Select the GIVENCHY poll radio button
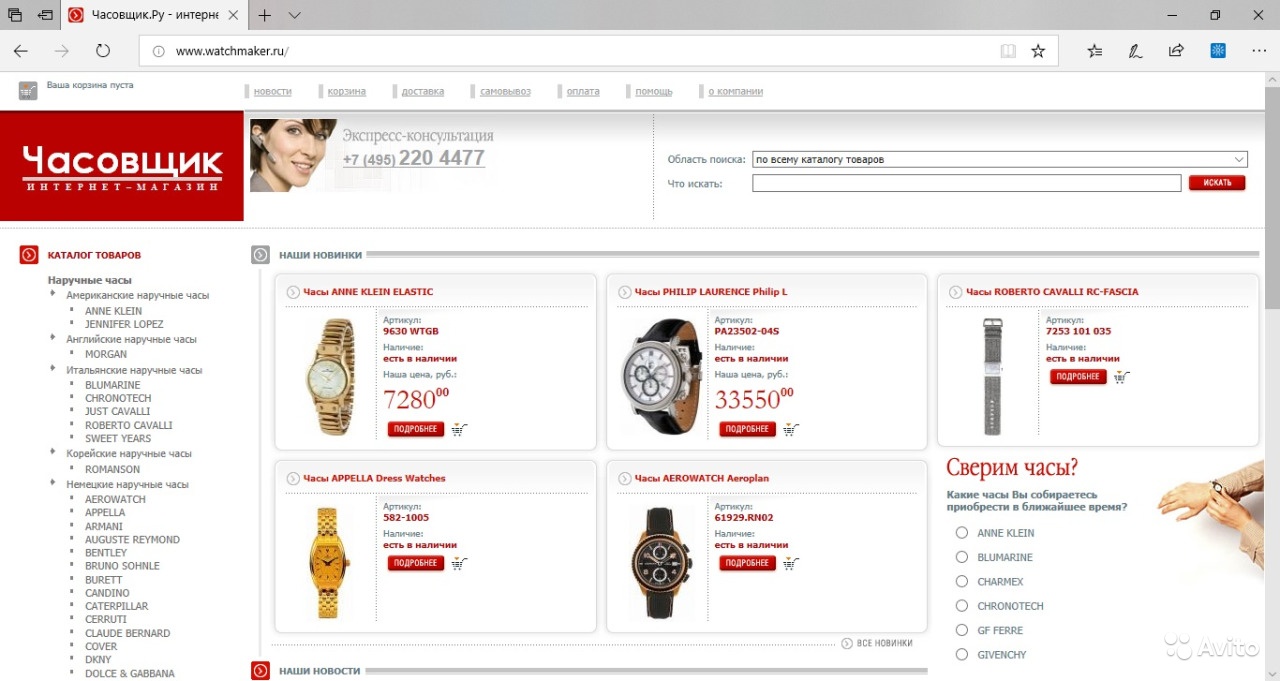Image resolution: width=1280 pixels, height=681 pixels. pyautogui.click(x=962, y=654)
